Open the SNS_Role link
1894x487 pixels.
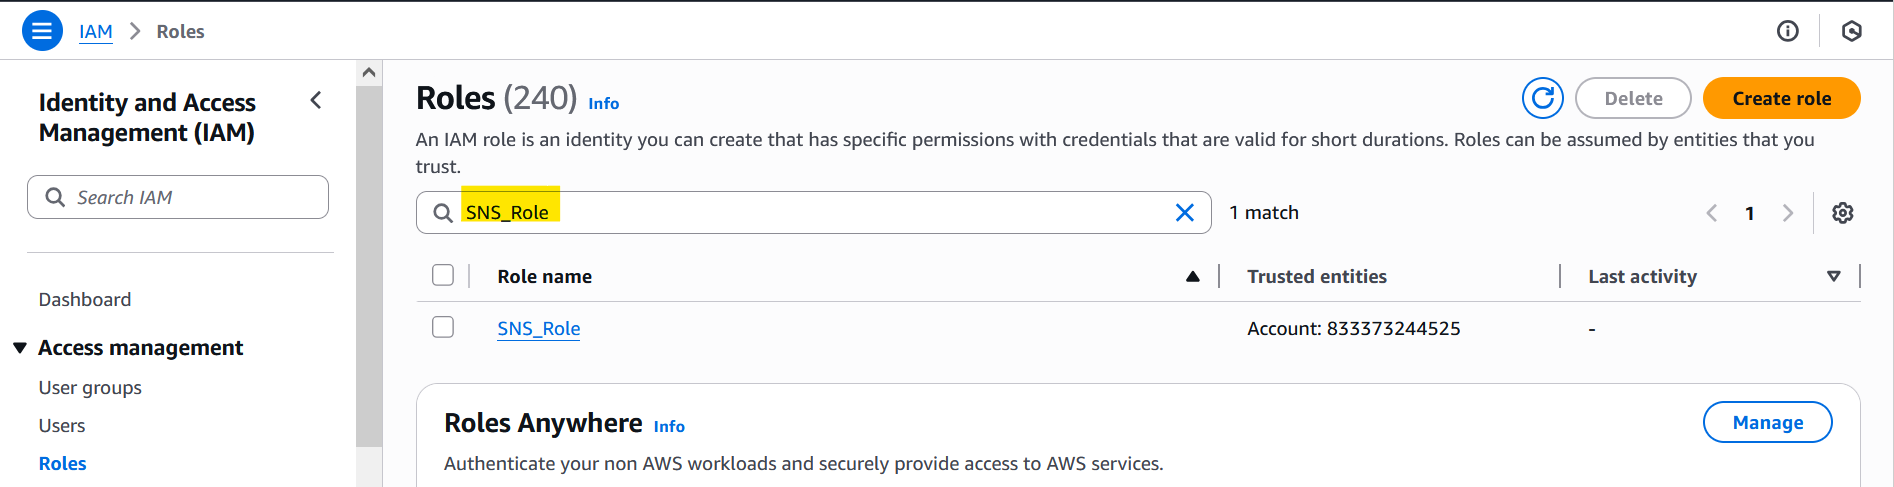(539, 328)
